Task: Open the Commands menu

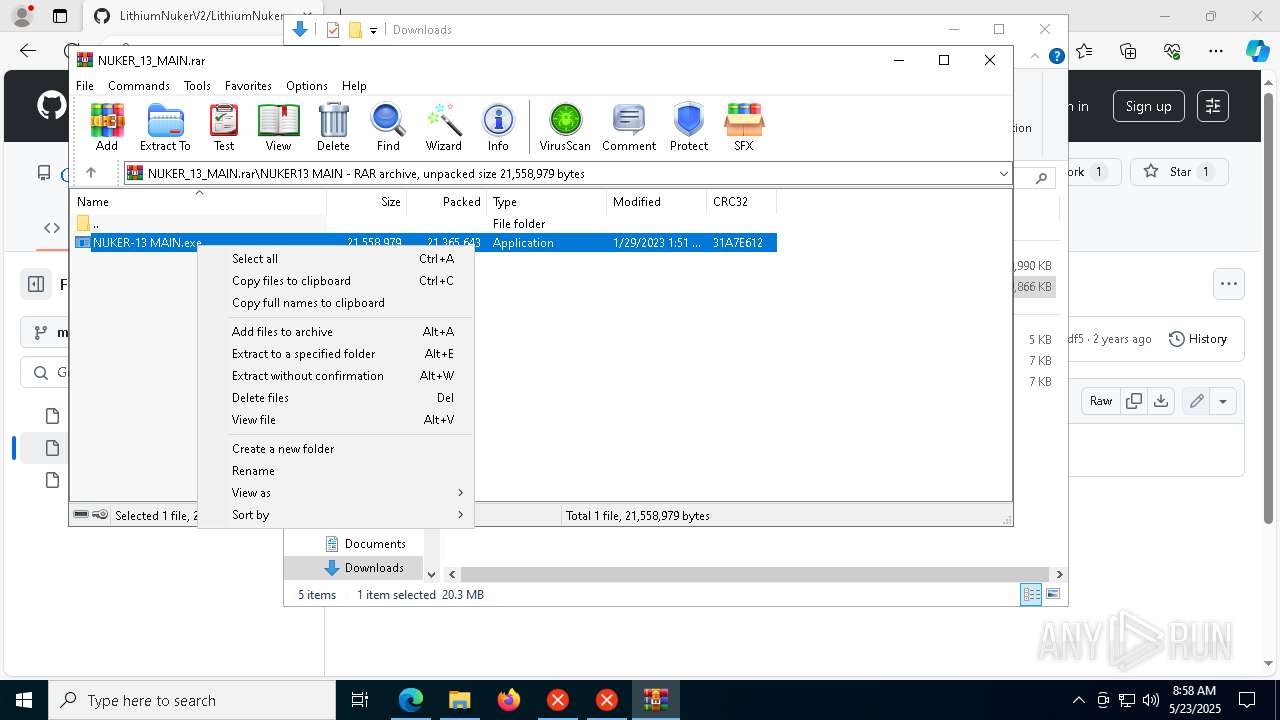Action: tap(139, 86)
